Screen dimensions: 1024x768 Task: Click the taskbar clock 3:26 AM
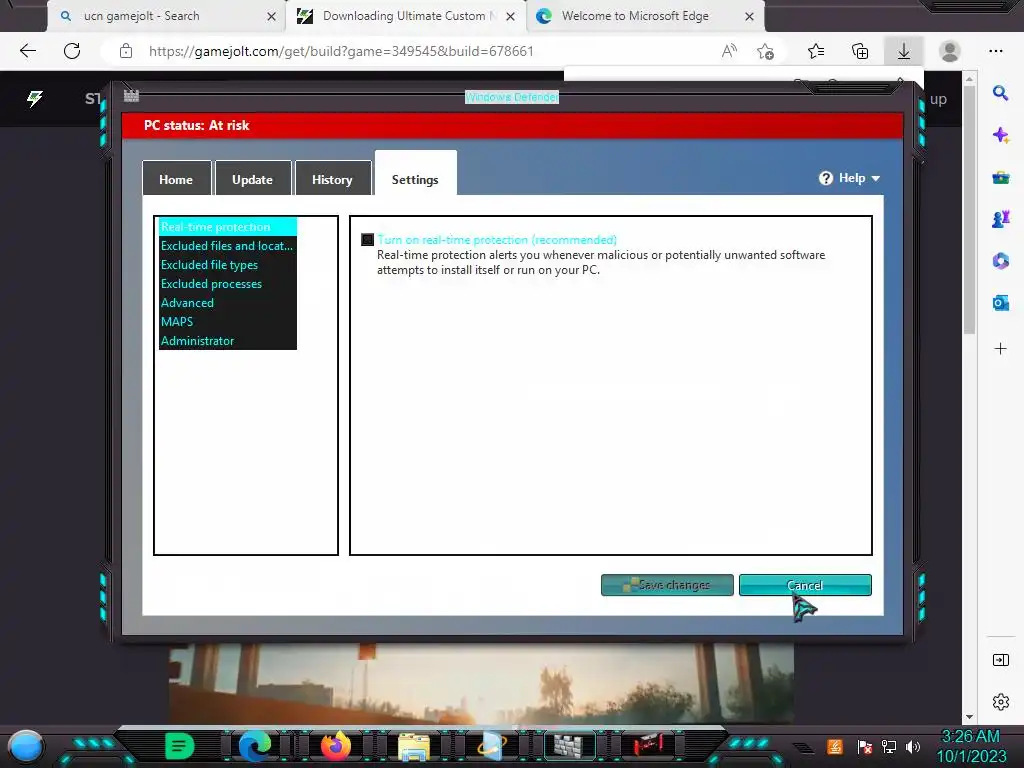pos(970,737)
